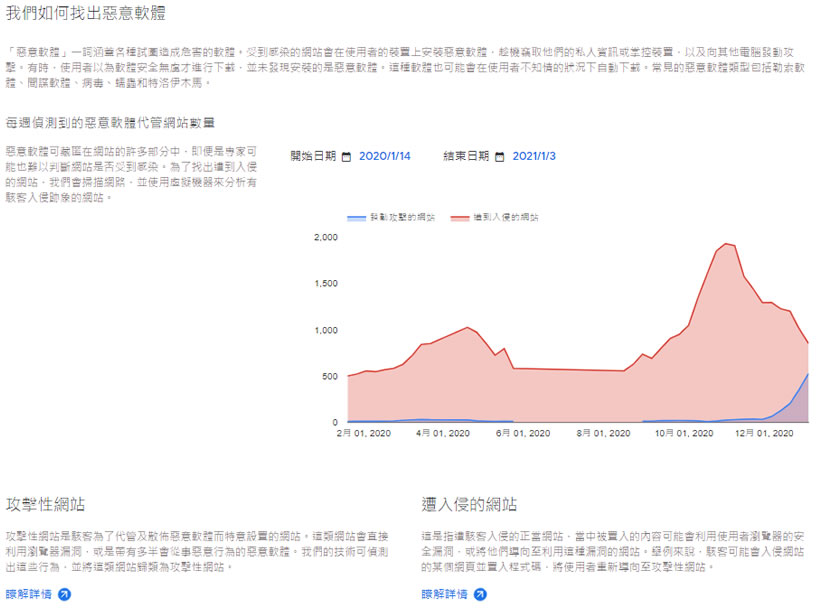This screenshot has height=608, width=820.
Task: Click the 開始日期 label
Action: (313, 156)
